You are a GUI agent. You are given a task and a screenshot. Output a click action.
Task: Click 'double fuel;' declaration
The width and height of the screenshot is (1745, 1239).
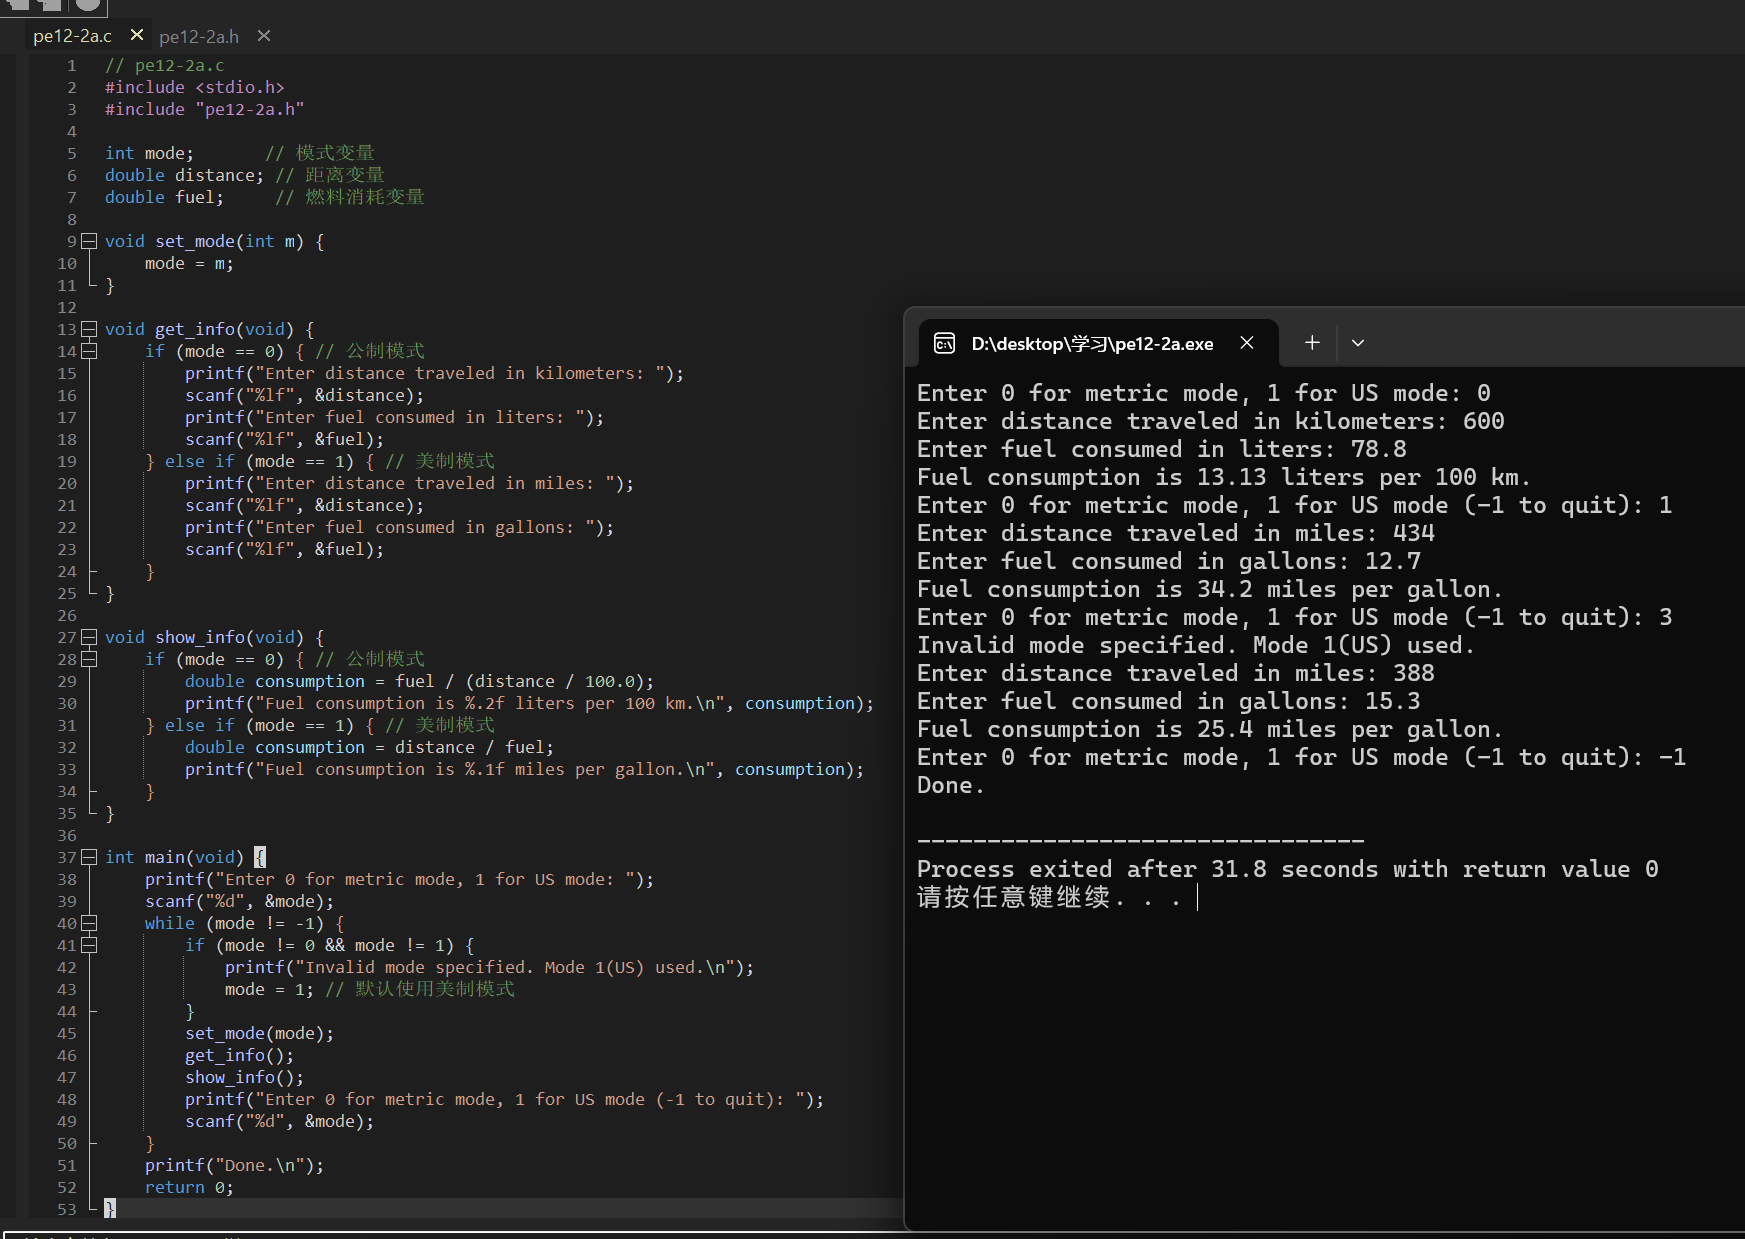click(165, 197)
